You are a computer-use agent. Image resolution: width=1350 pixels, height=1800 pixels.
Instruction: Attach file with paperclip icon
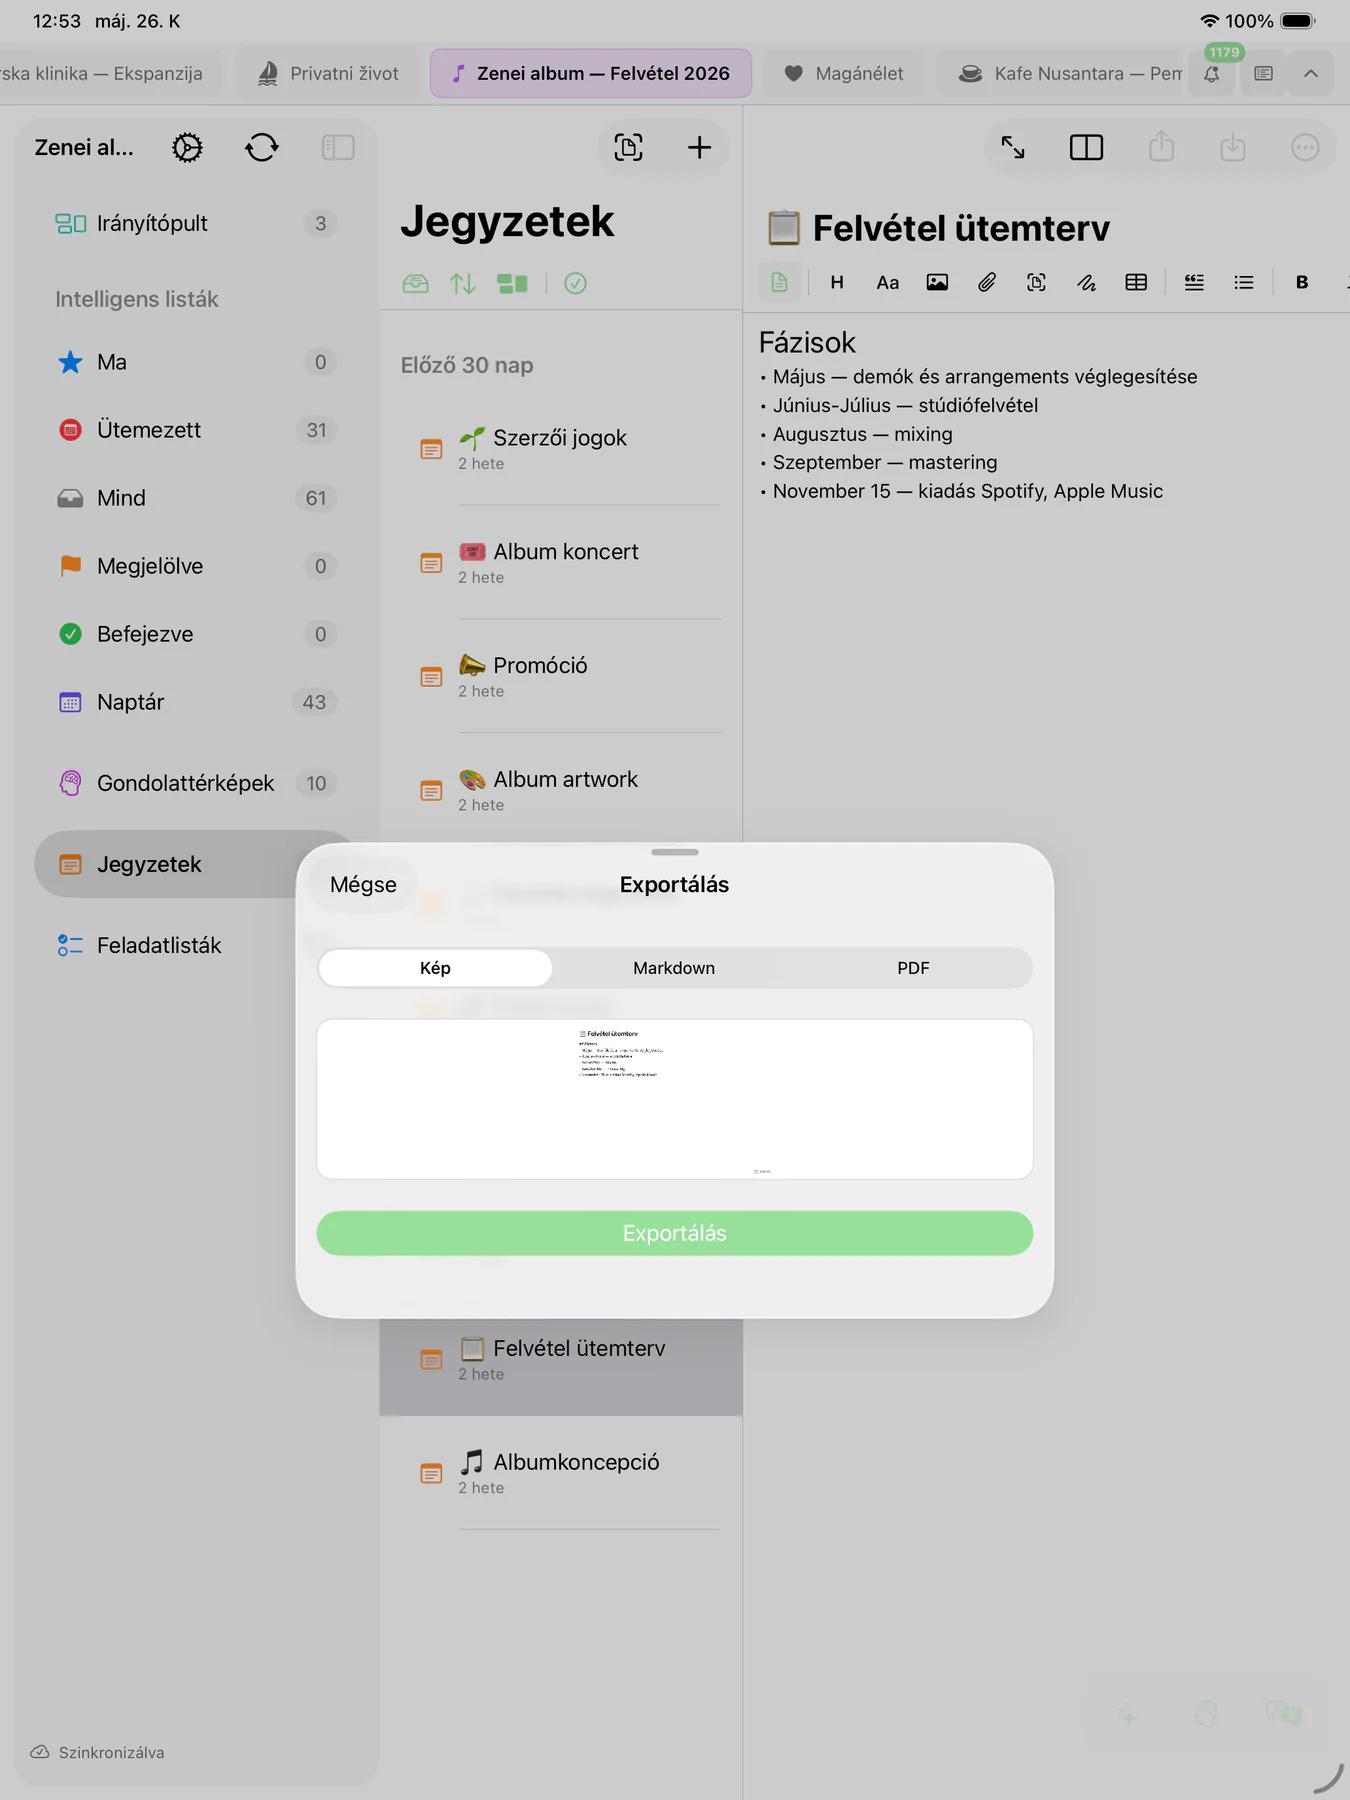987,283
